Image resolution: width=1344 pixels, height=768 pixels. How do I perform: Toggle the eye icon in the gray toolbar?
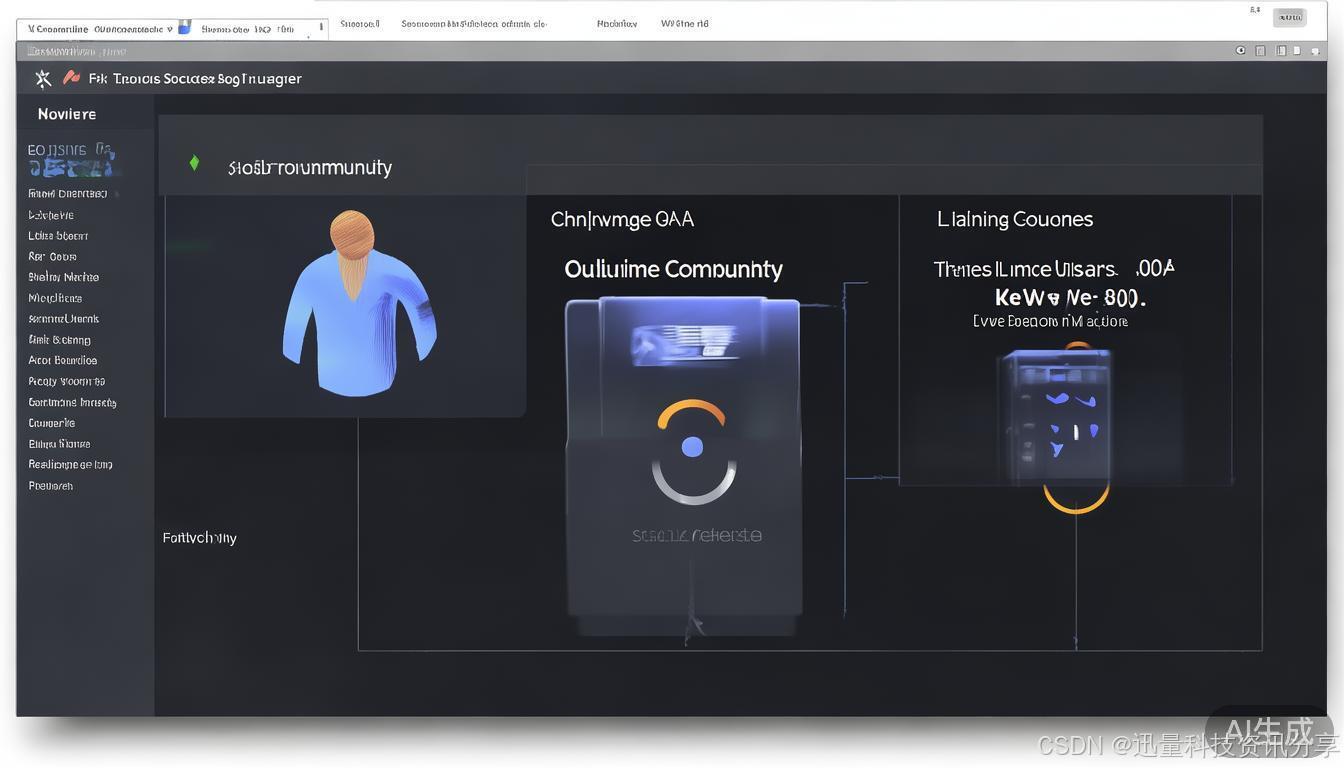1241,51
